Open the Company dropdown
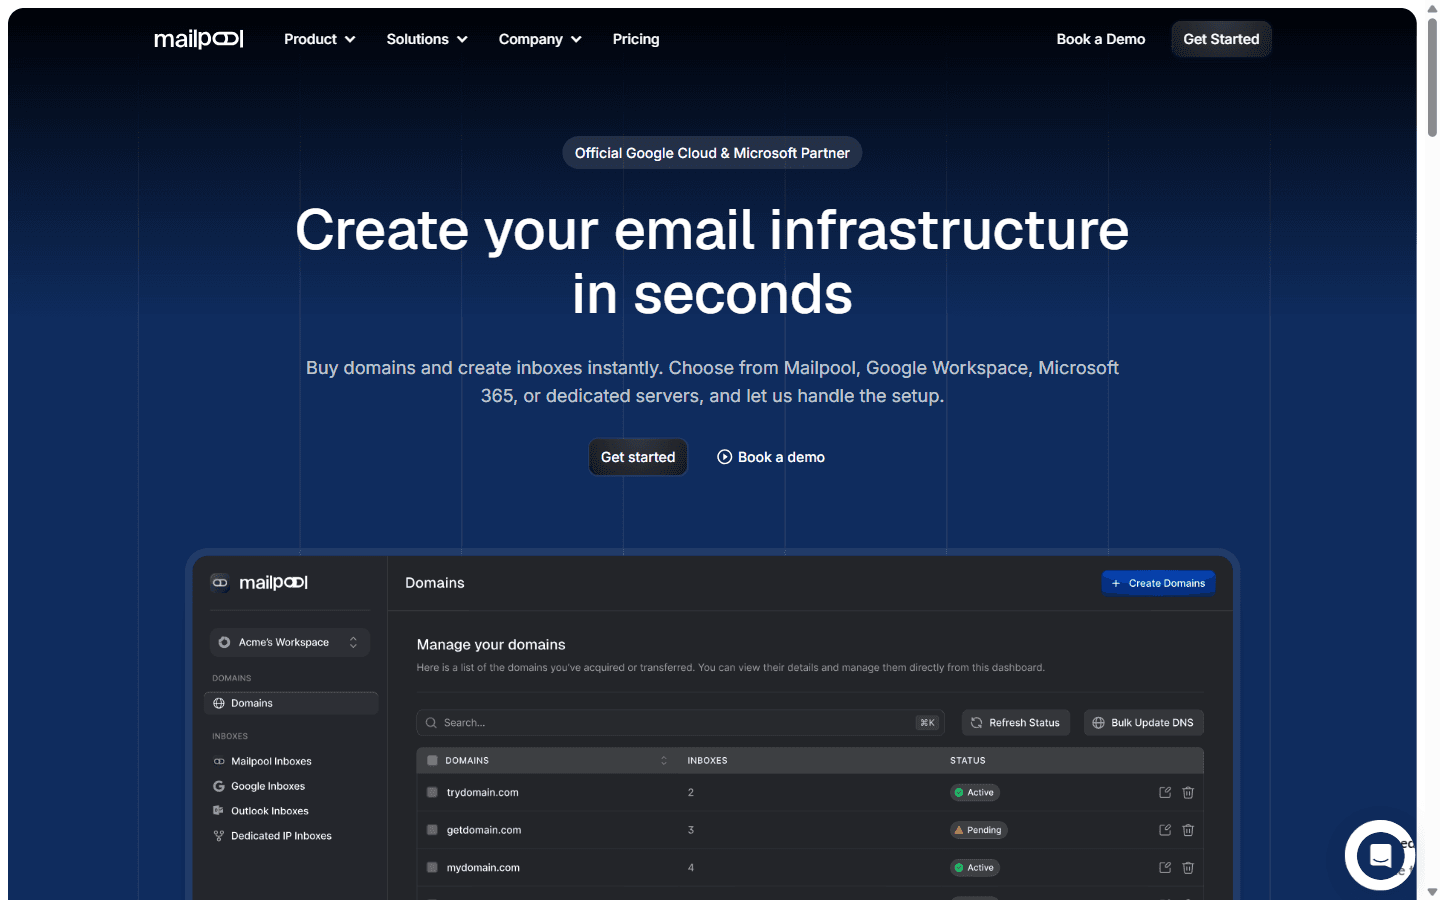 click(540, 39)
